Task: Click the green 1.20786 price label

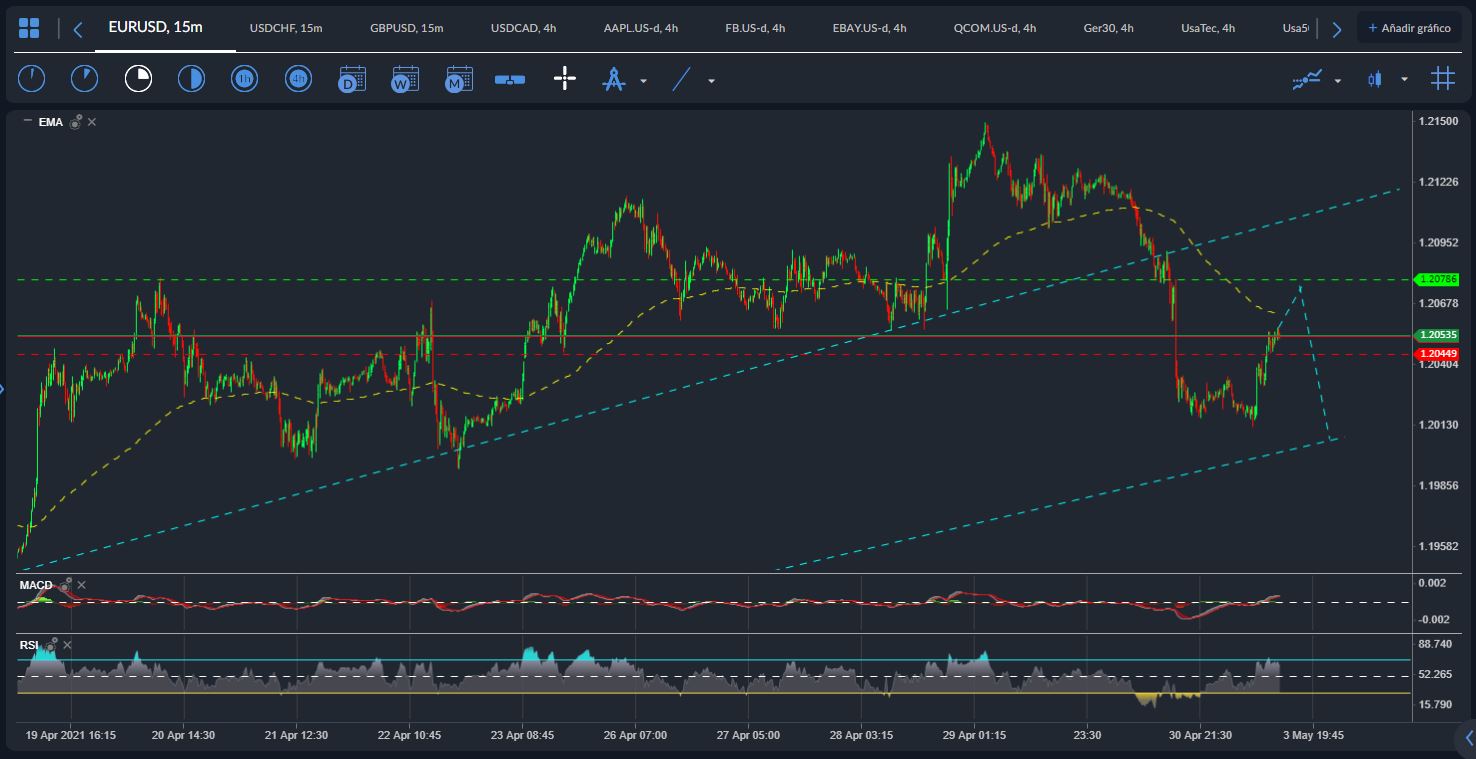Action: (1438, 279)
